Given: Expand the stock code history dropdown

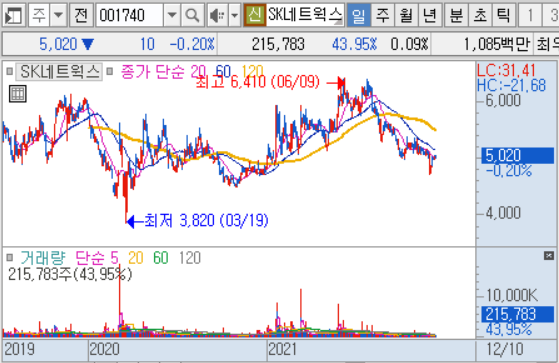Looking at the screenshot, I should click(172, 15).
